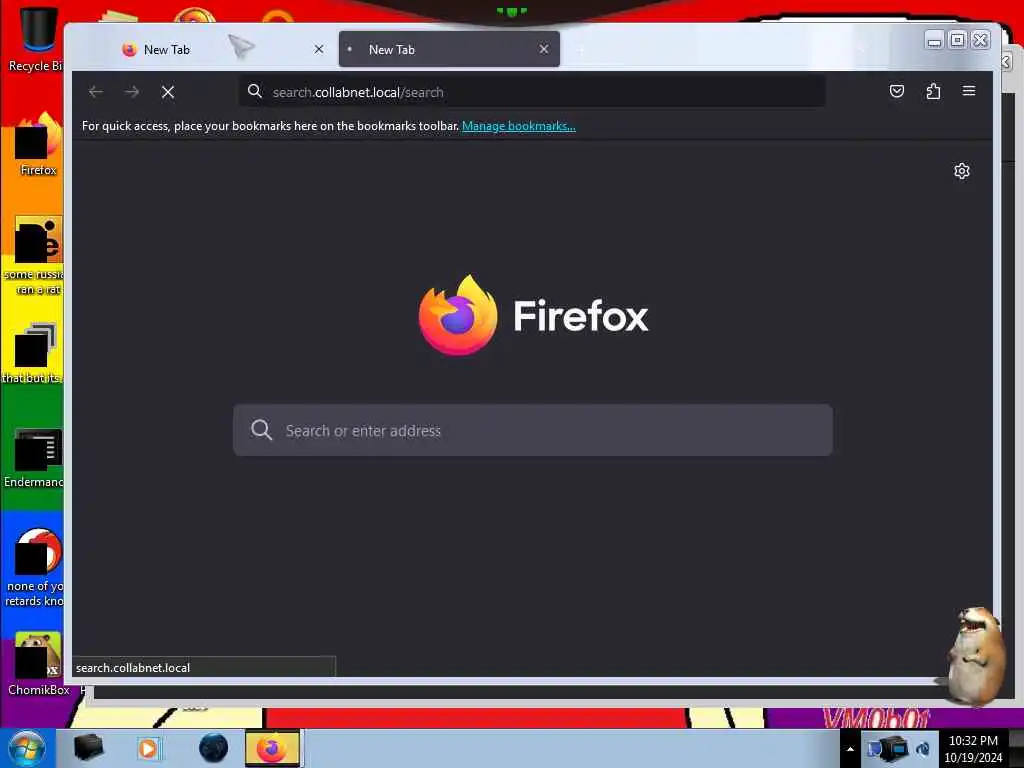Click the magnifier in the page search box
The image size is (1024, 768).
point(261,430)
